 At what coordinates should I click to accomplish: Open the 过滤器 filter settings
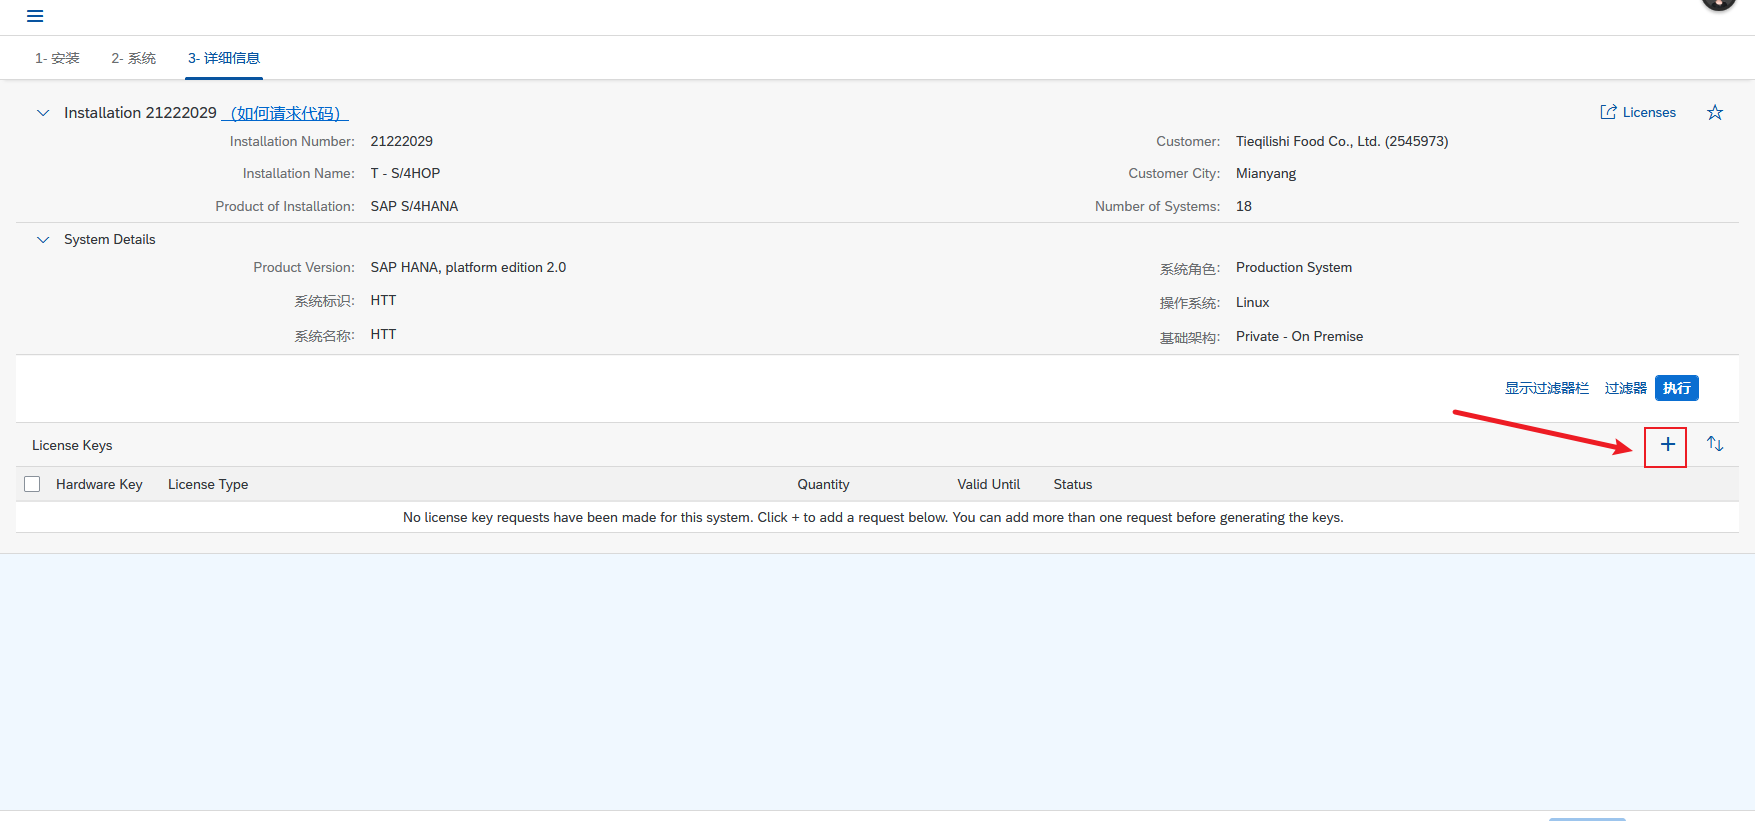(x=1625, y=388)
